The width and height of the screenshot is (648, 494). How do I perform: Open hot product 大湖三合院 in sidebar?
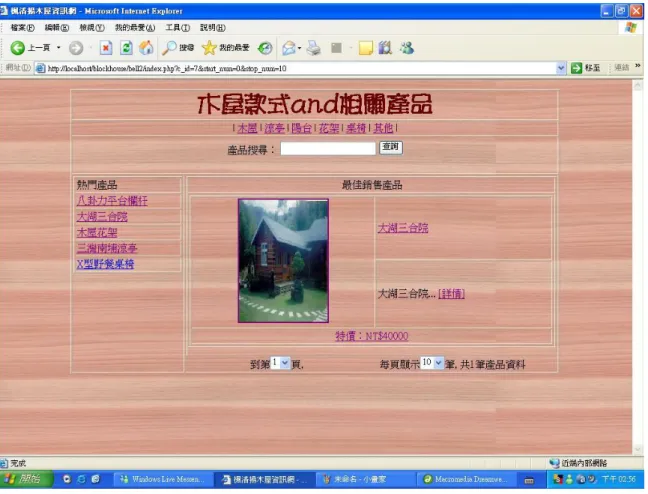click(102, 217)
